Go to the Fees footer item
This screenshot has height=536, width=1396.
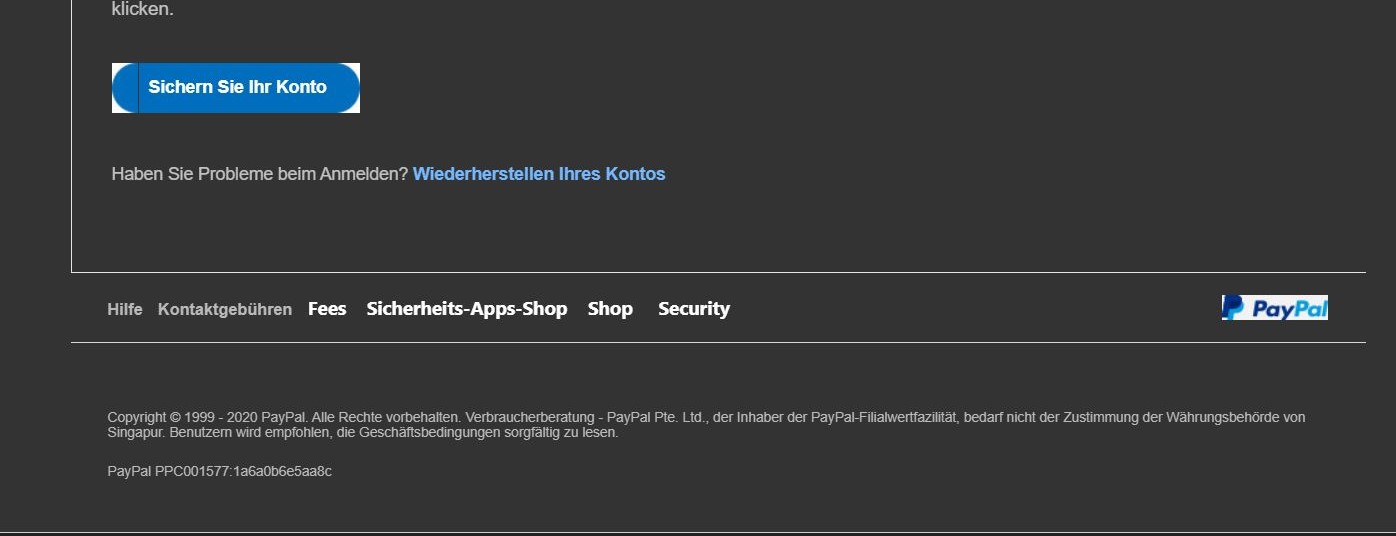[327, 309]
